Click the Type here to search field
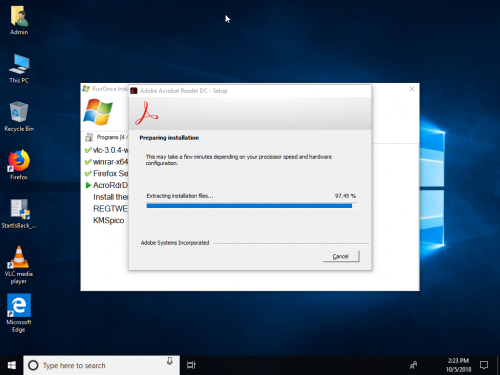 101,365
